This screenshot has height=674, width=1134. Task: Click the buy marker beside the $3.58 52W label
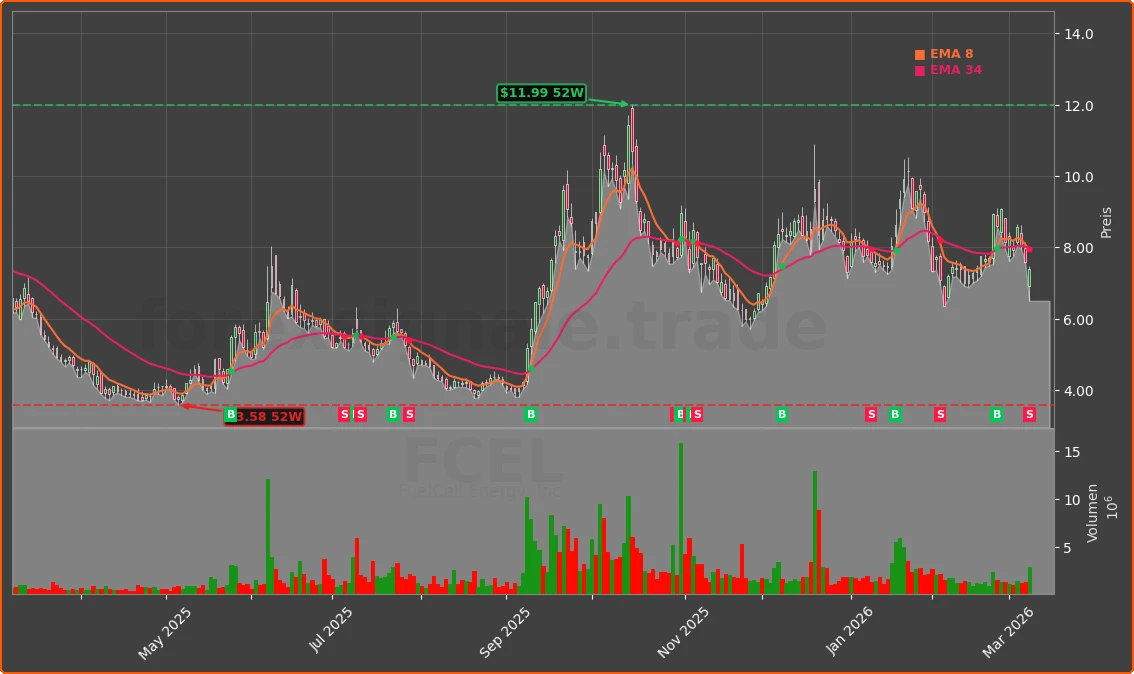click(231, 415)
